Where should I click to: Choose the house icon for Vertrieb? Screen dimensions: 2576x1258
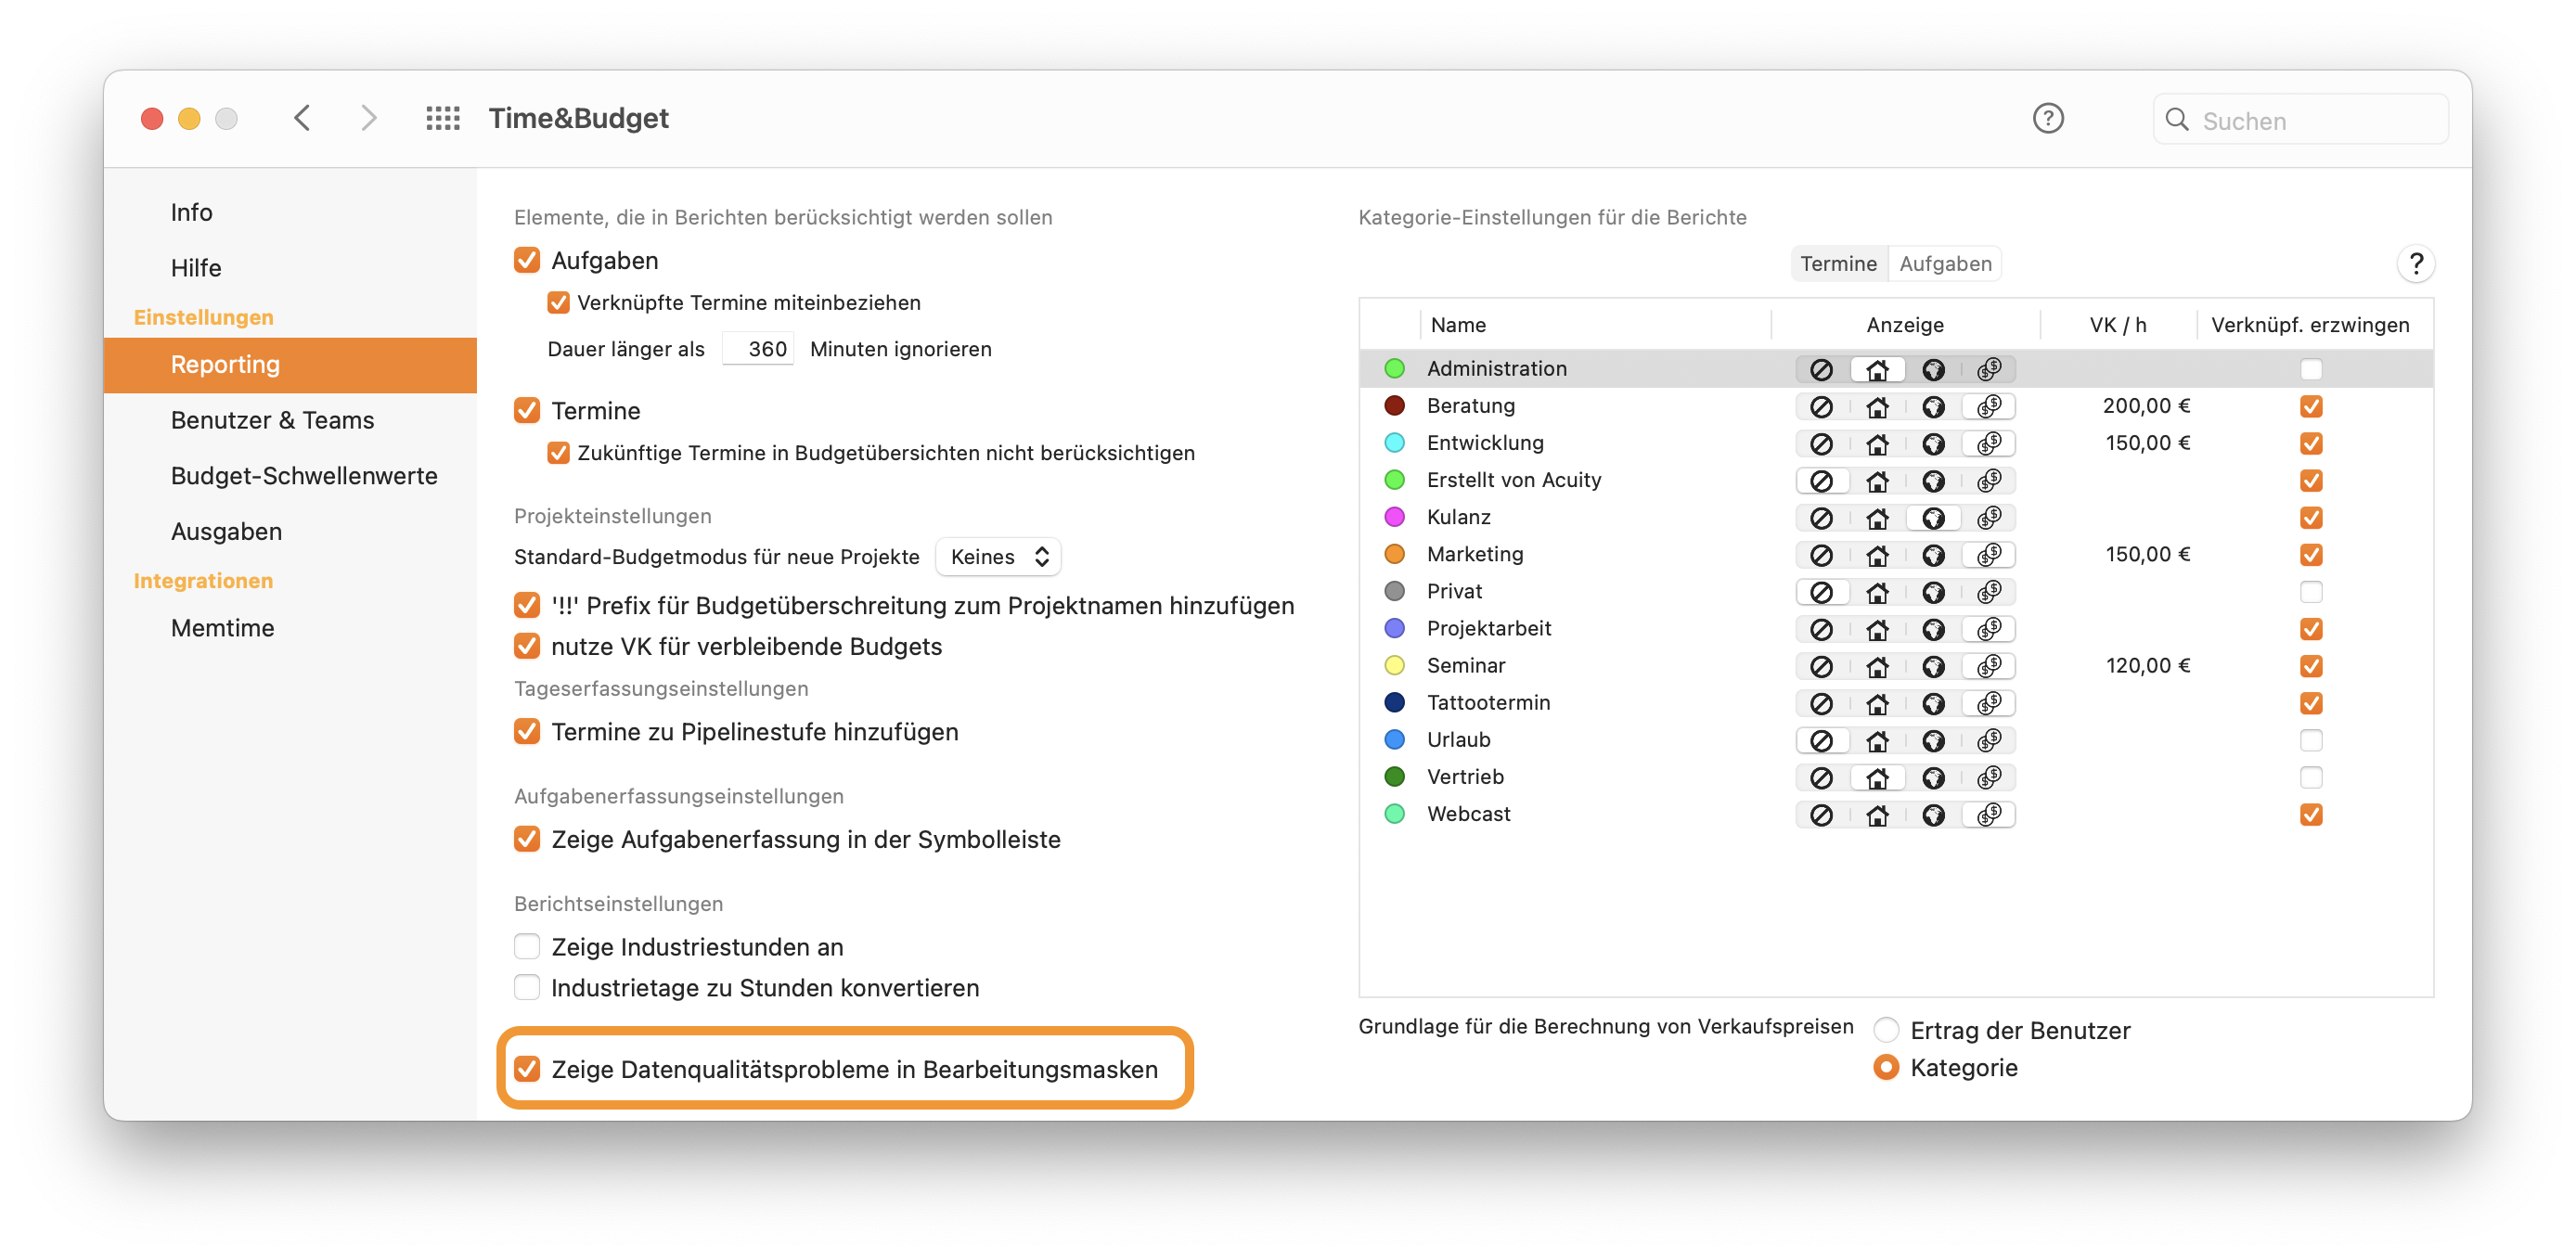(x=1877, y=777)
